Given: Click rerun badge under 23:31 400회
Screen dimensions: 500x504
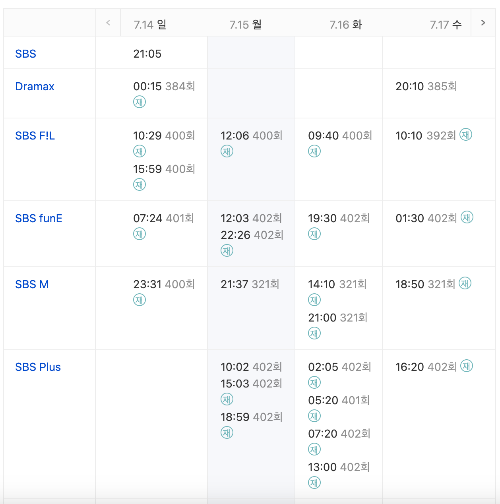Looking at the screenshot, I should click(x=139, y=300).
